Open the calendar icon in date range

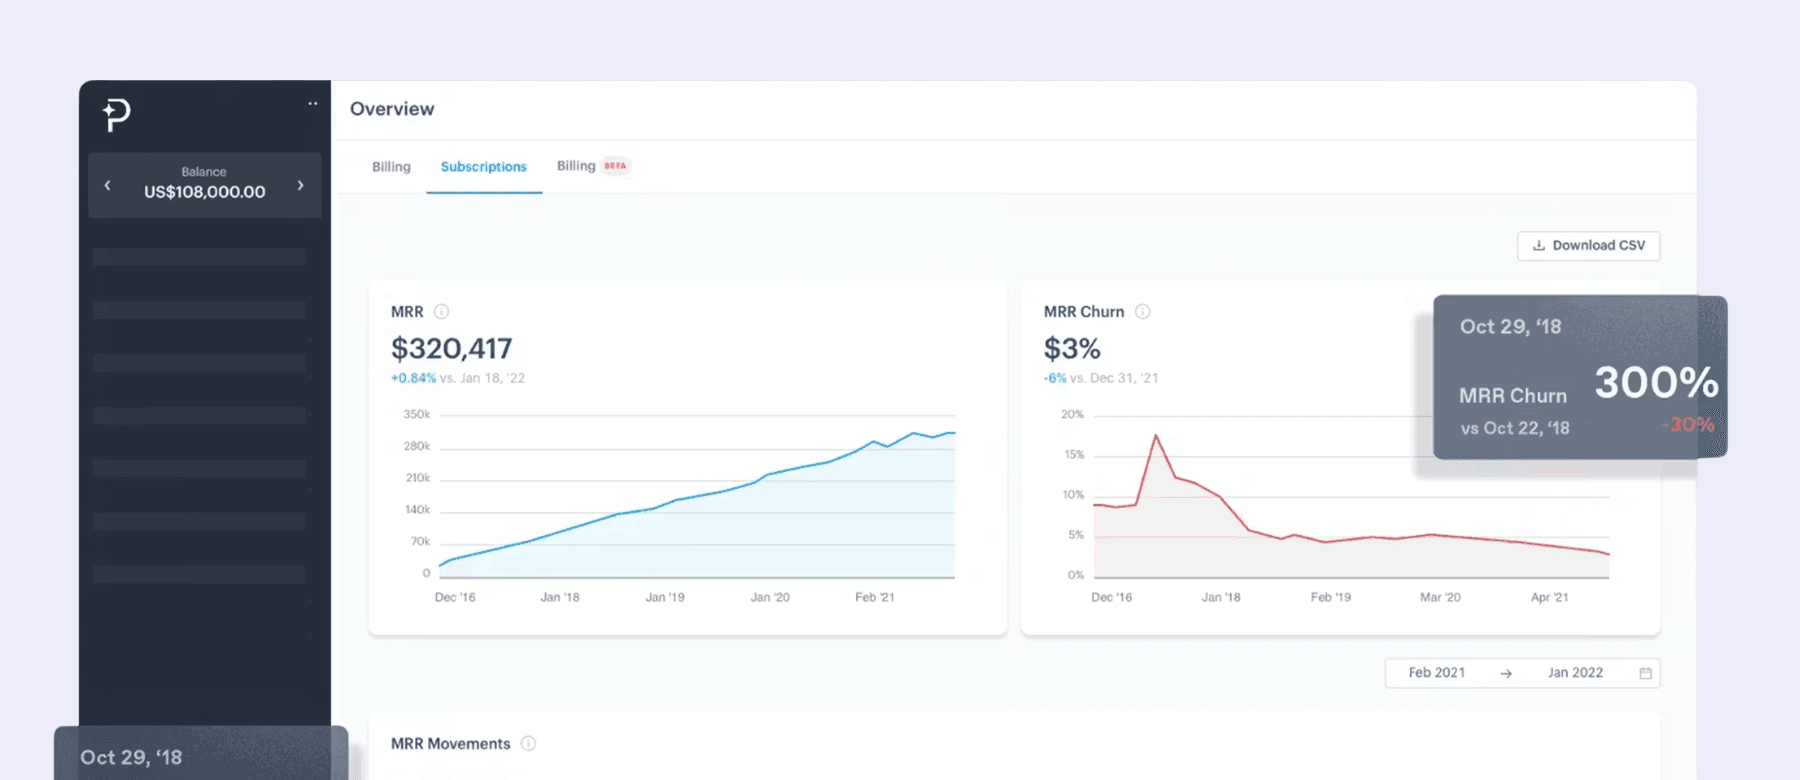[x=1645, y=673]
